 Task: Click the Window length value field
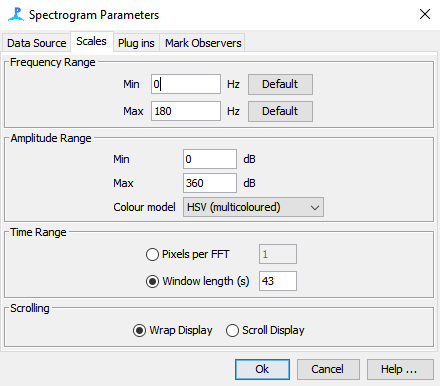[x=278, y=281]
